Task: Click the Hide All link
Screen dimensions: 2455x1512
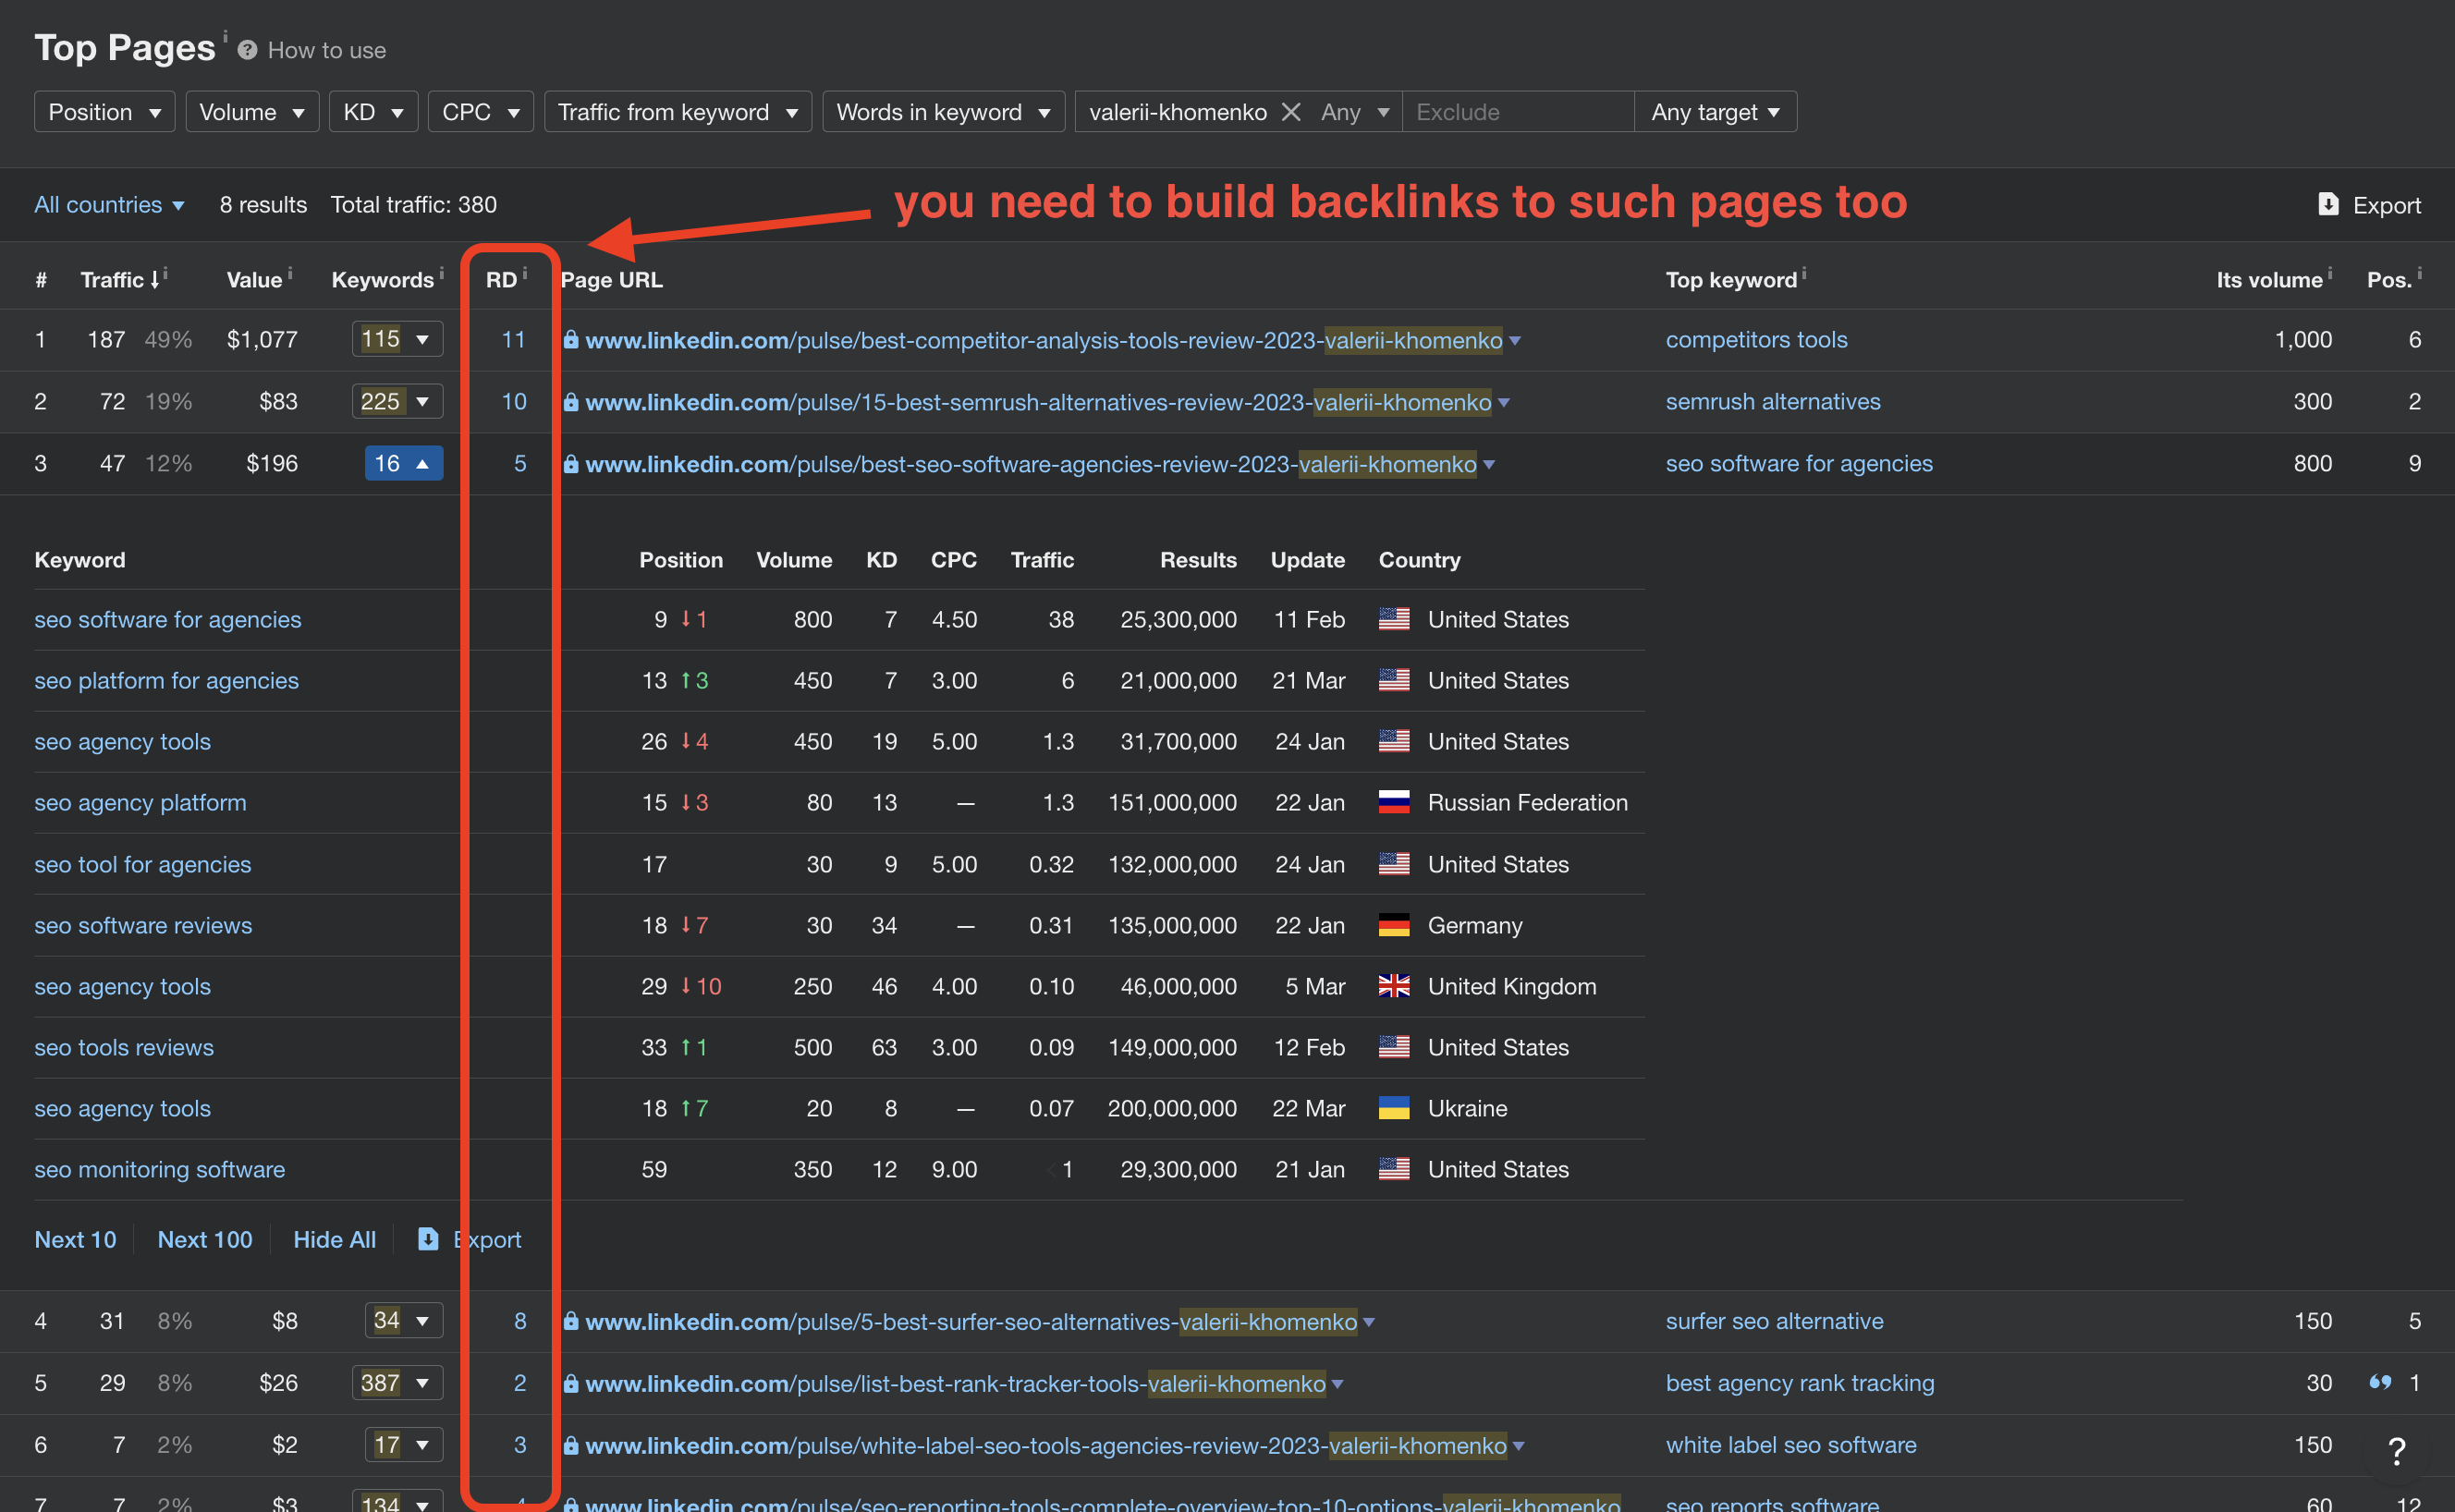Action: (334, 1240)
